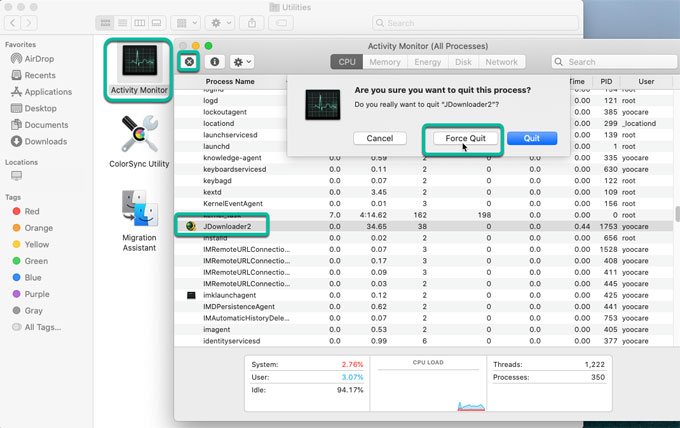This screenshot has width=680, height=428.
Task: Select the Red tag in sidebar
Action: tap(32, 212)
